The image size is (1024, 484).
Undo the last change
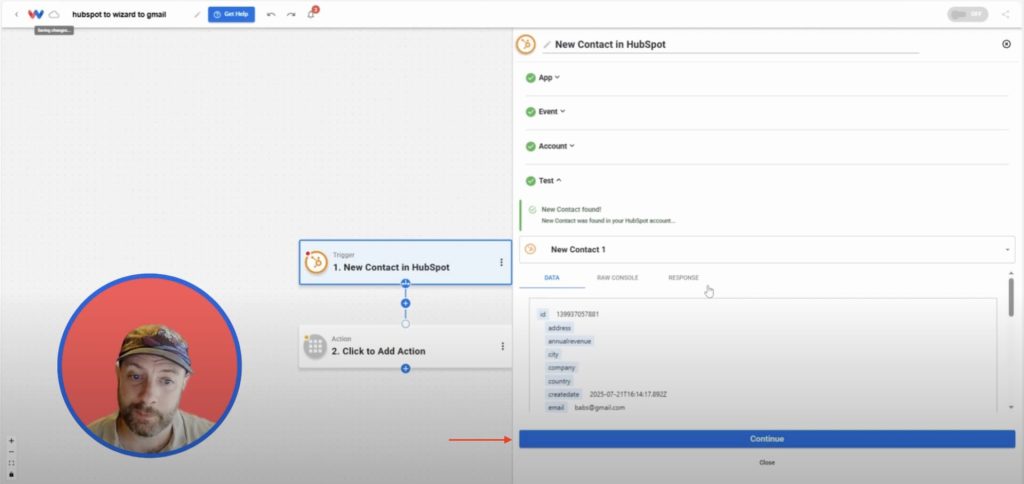click(x=271, y=14)
